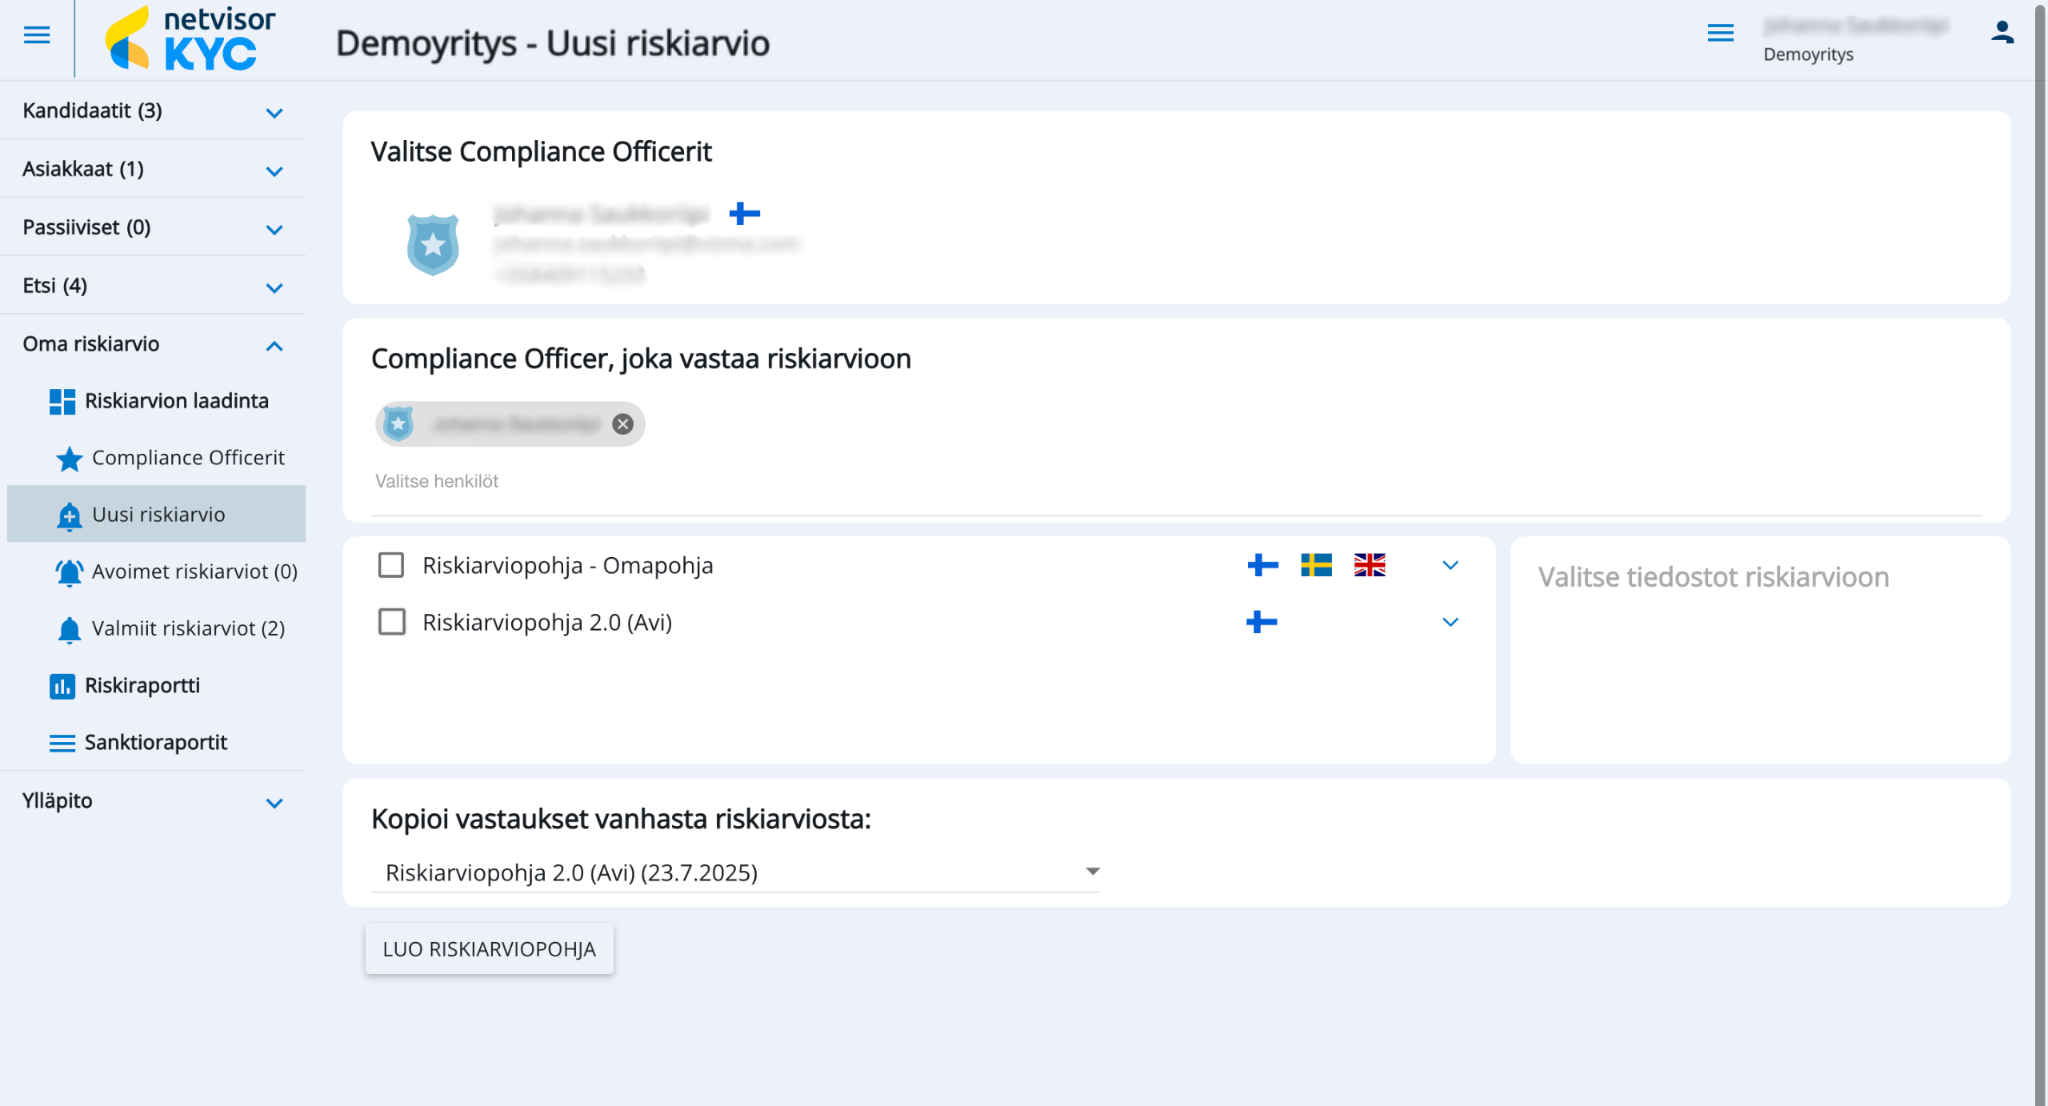Open Compliance Officerit menu item
The width and height of the screenshot is (2048, 1106).
tap(187, 457)
